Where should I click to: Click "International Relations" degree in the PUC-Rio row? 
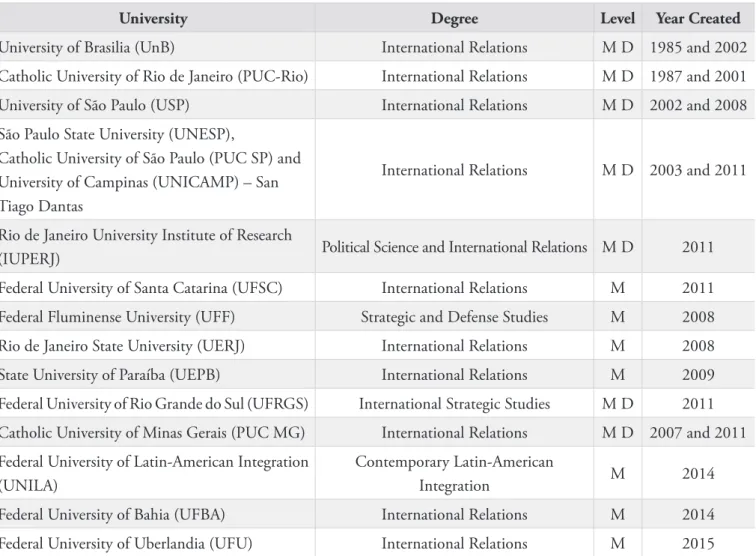pos(455,76)
